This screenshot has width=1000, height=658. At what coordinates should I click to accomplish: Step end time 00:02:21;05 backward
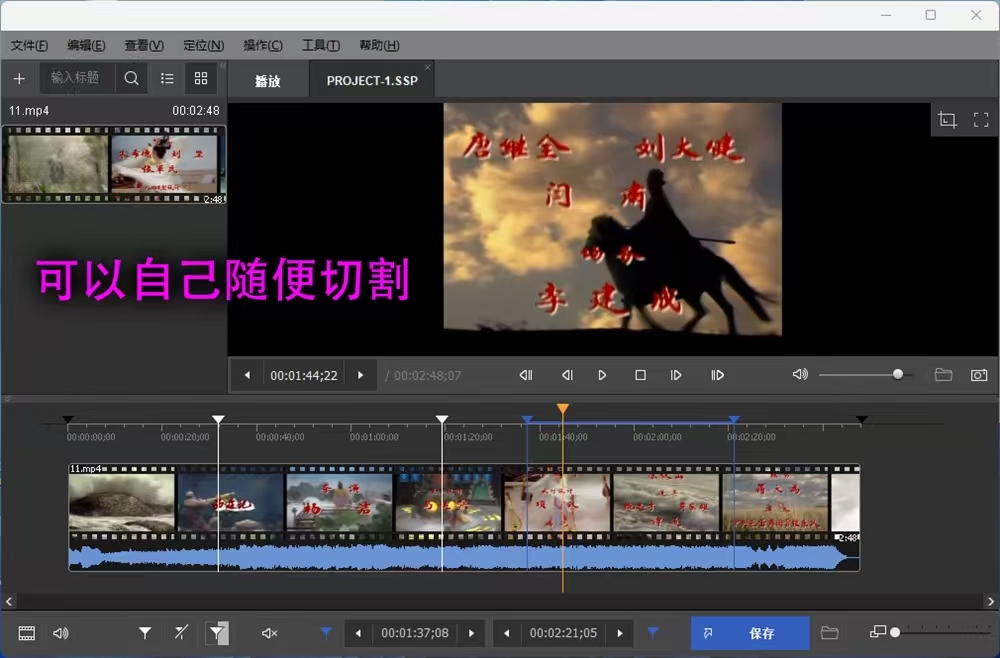click(506, 633)
